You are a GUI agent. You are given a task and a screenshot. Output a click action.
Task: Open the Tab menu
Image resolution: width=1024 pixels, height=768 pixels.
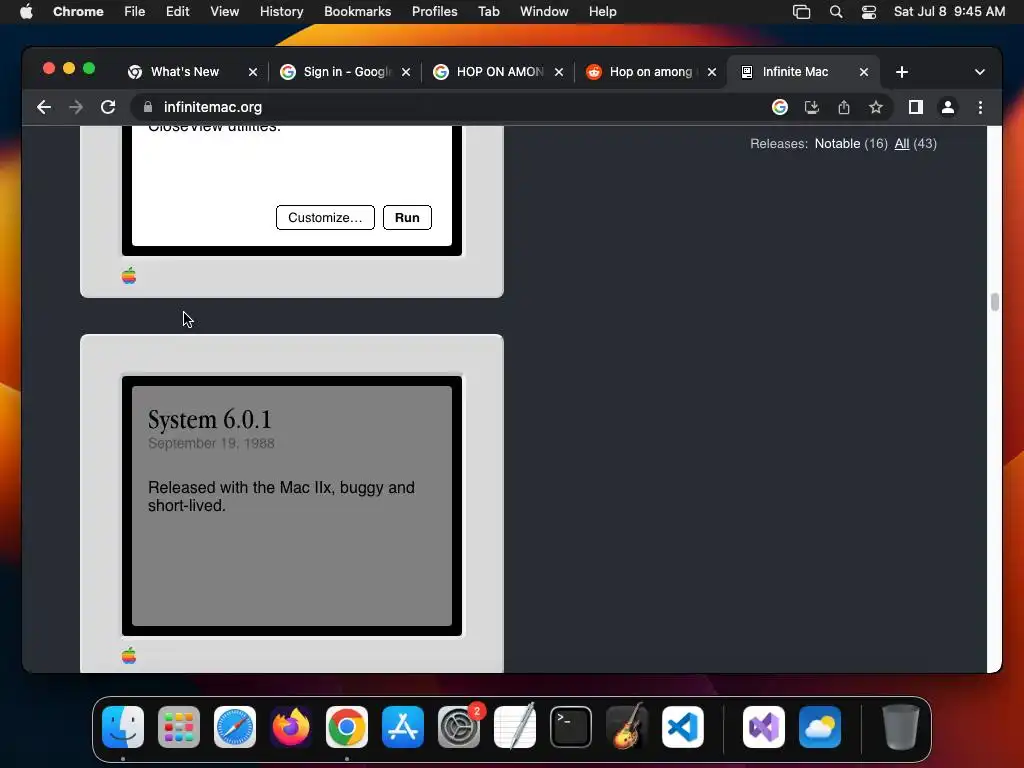488,12
